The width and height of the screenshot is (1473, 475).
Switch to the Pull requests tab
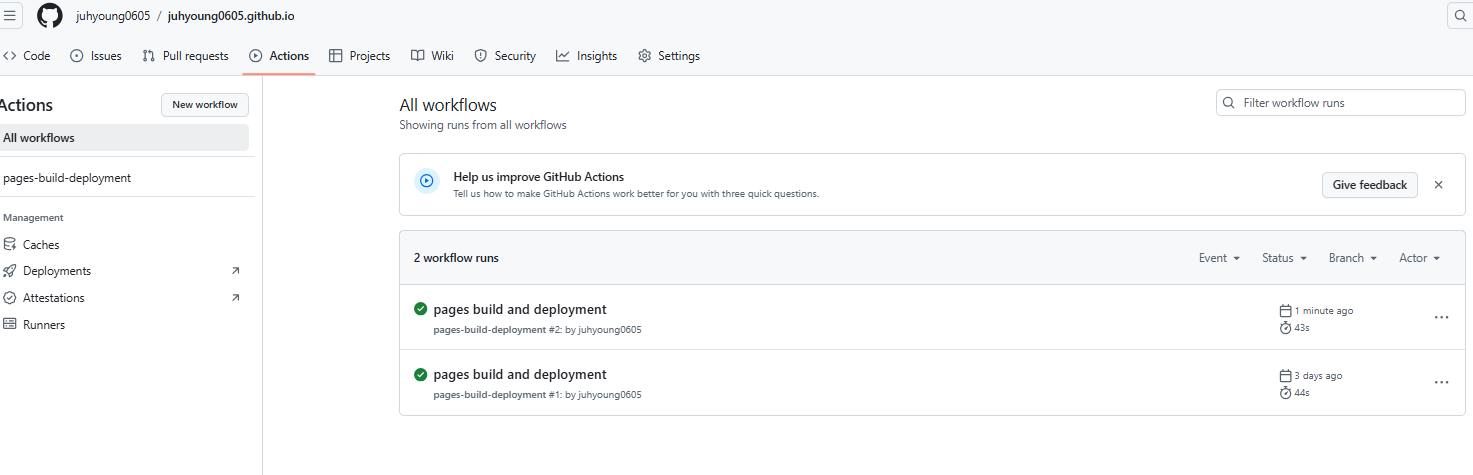[x=186, y=56]
